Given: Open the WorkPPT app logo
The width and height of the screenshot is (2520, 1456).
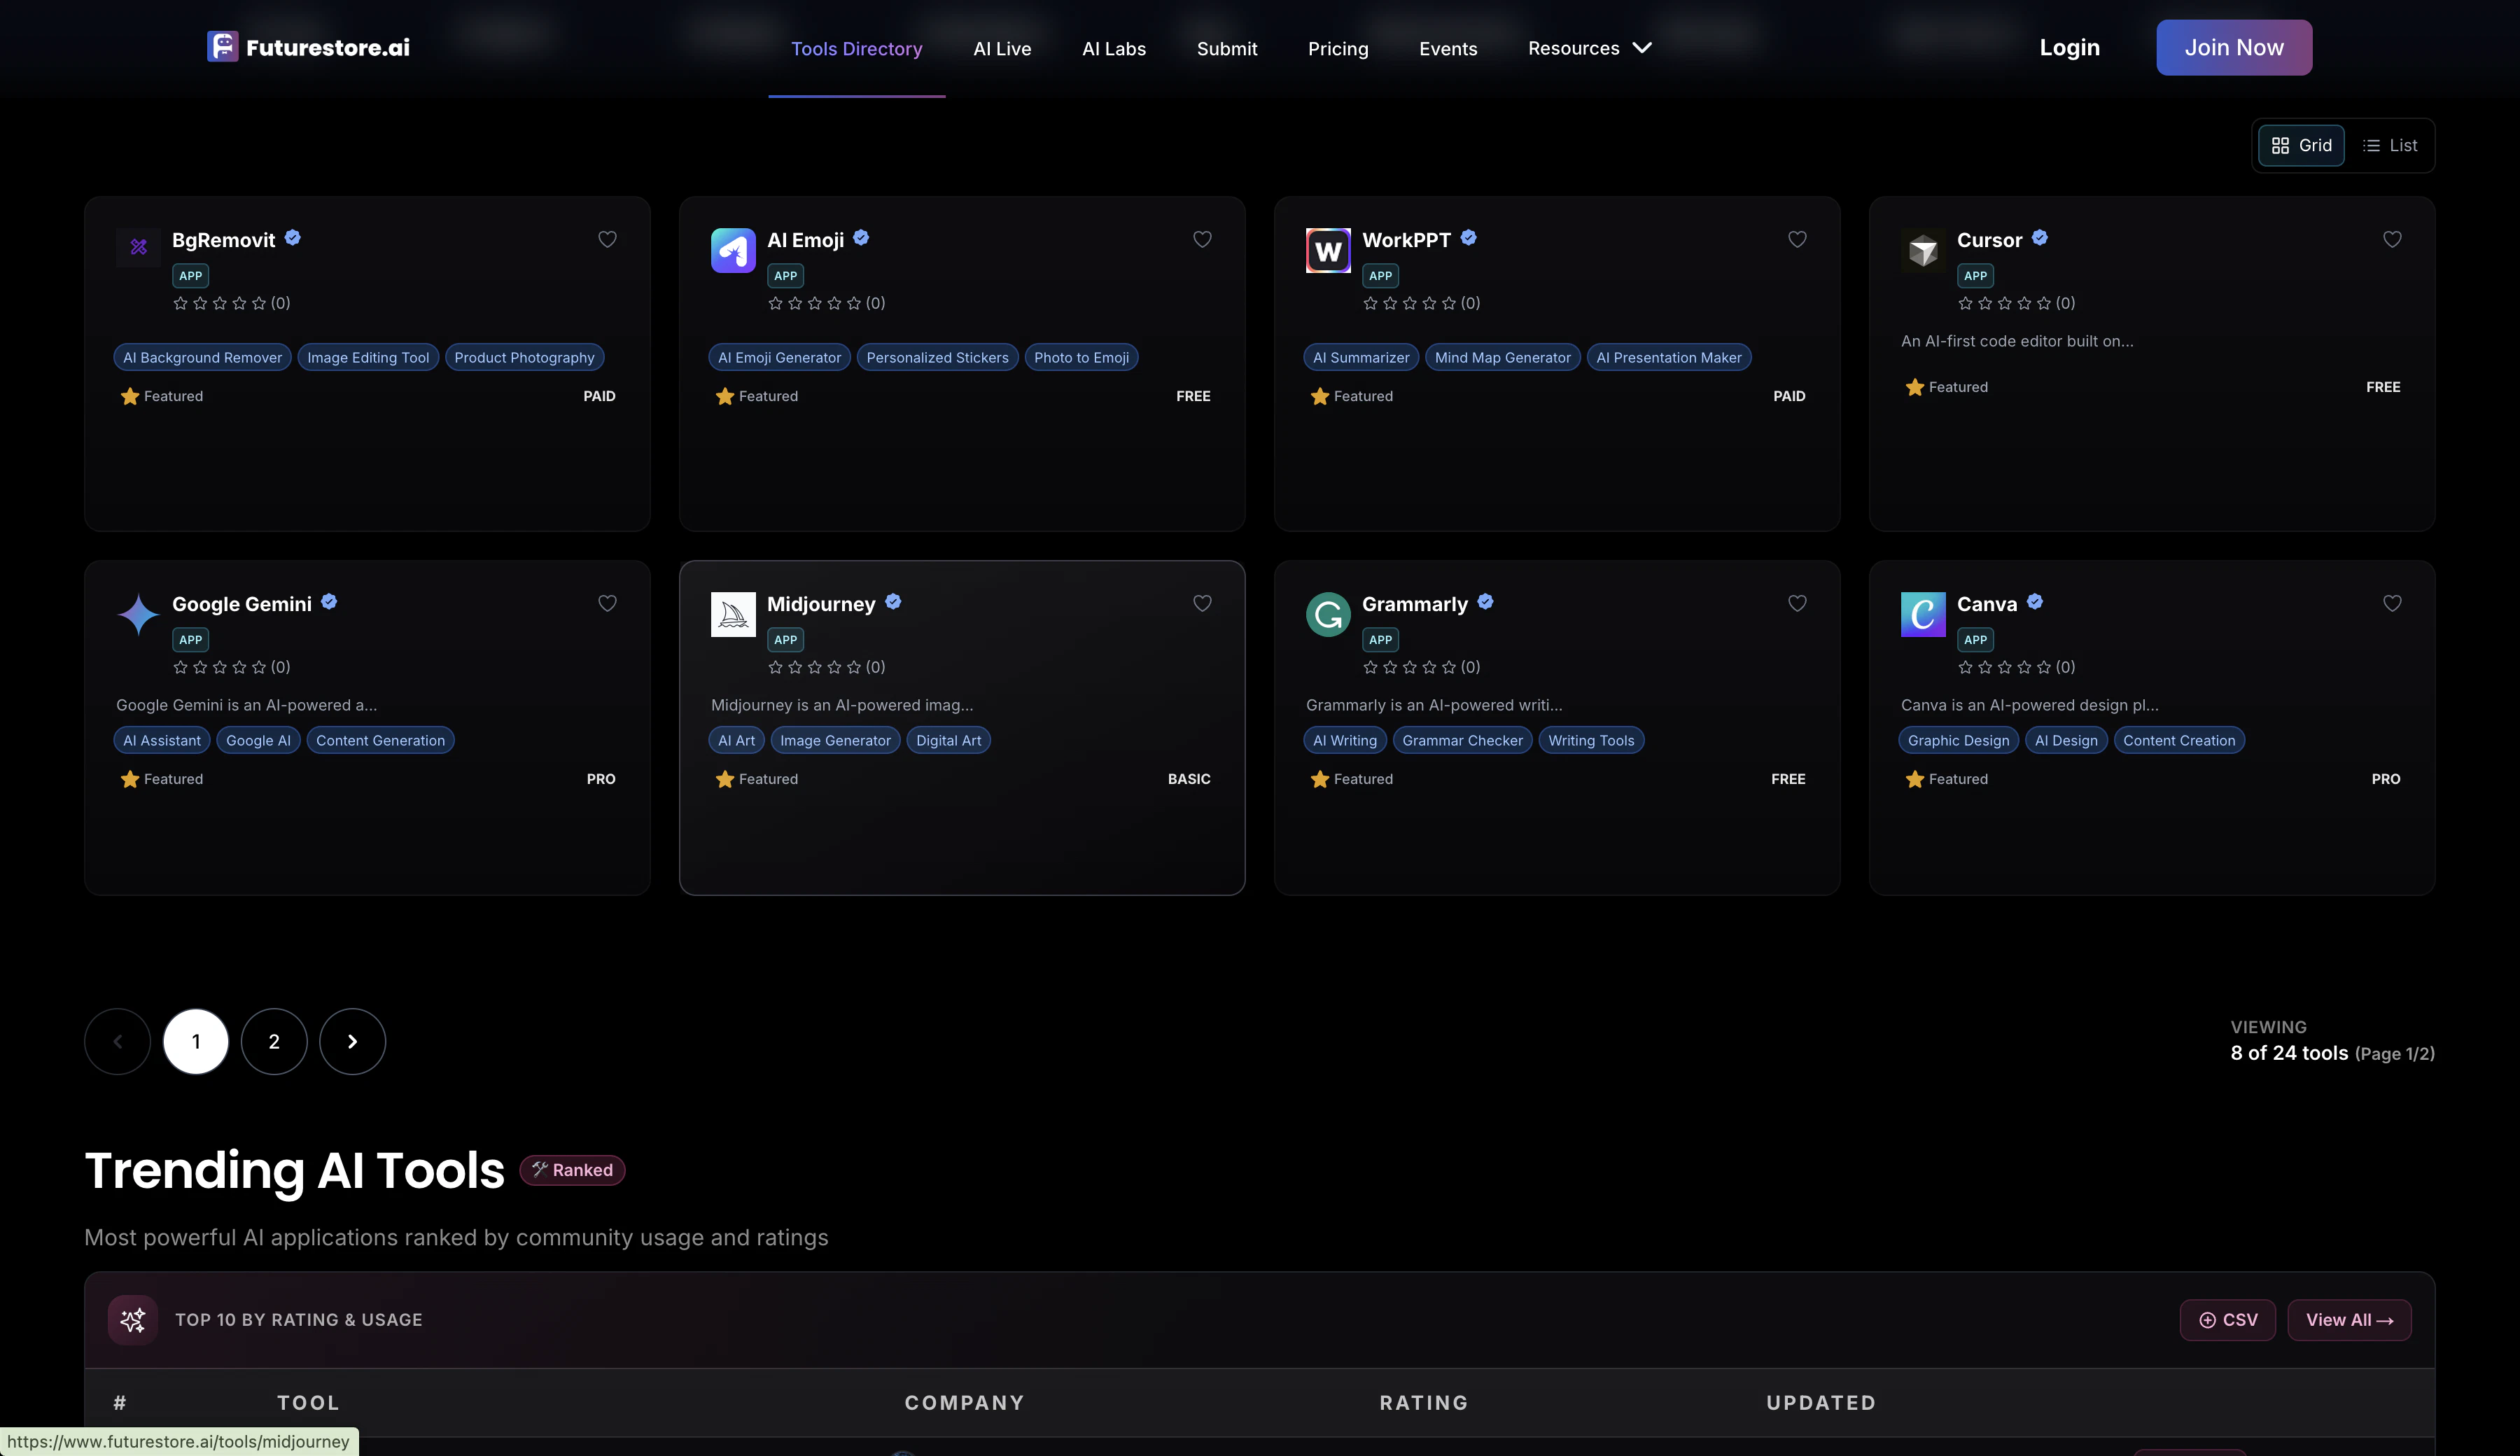Looking at the screenshot, I should click(x=1328, y=250).
